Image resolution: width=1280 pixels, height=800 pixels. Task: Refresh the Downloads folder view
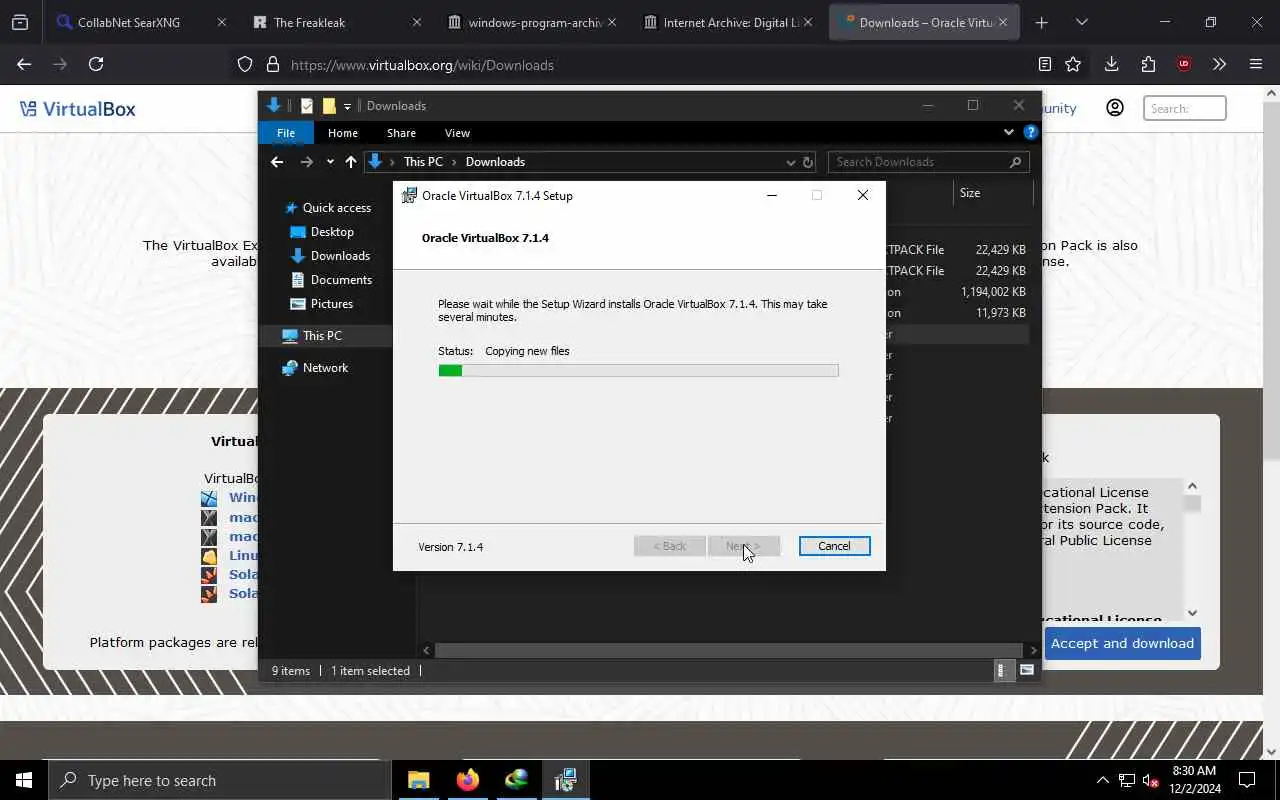tap(808, 162)
